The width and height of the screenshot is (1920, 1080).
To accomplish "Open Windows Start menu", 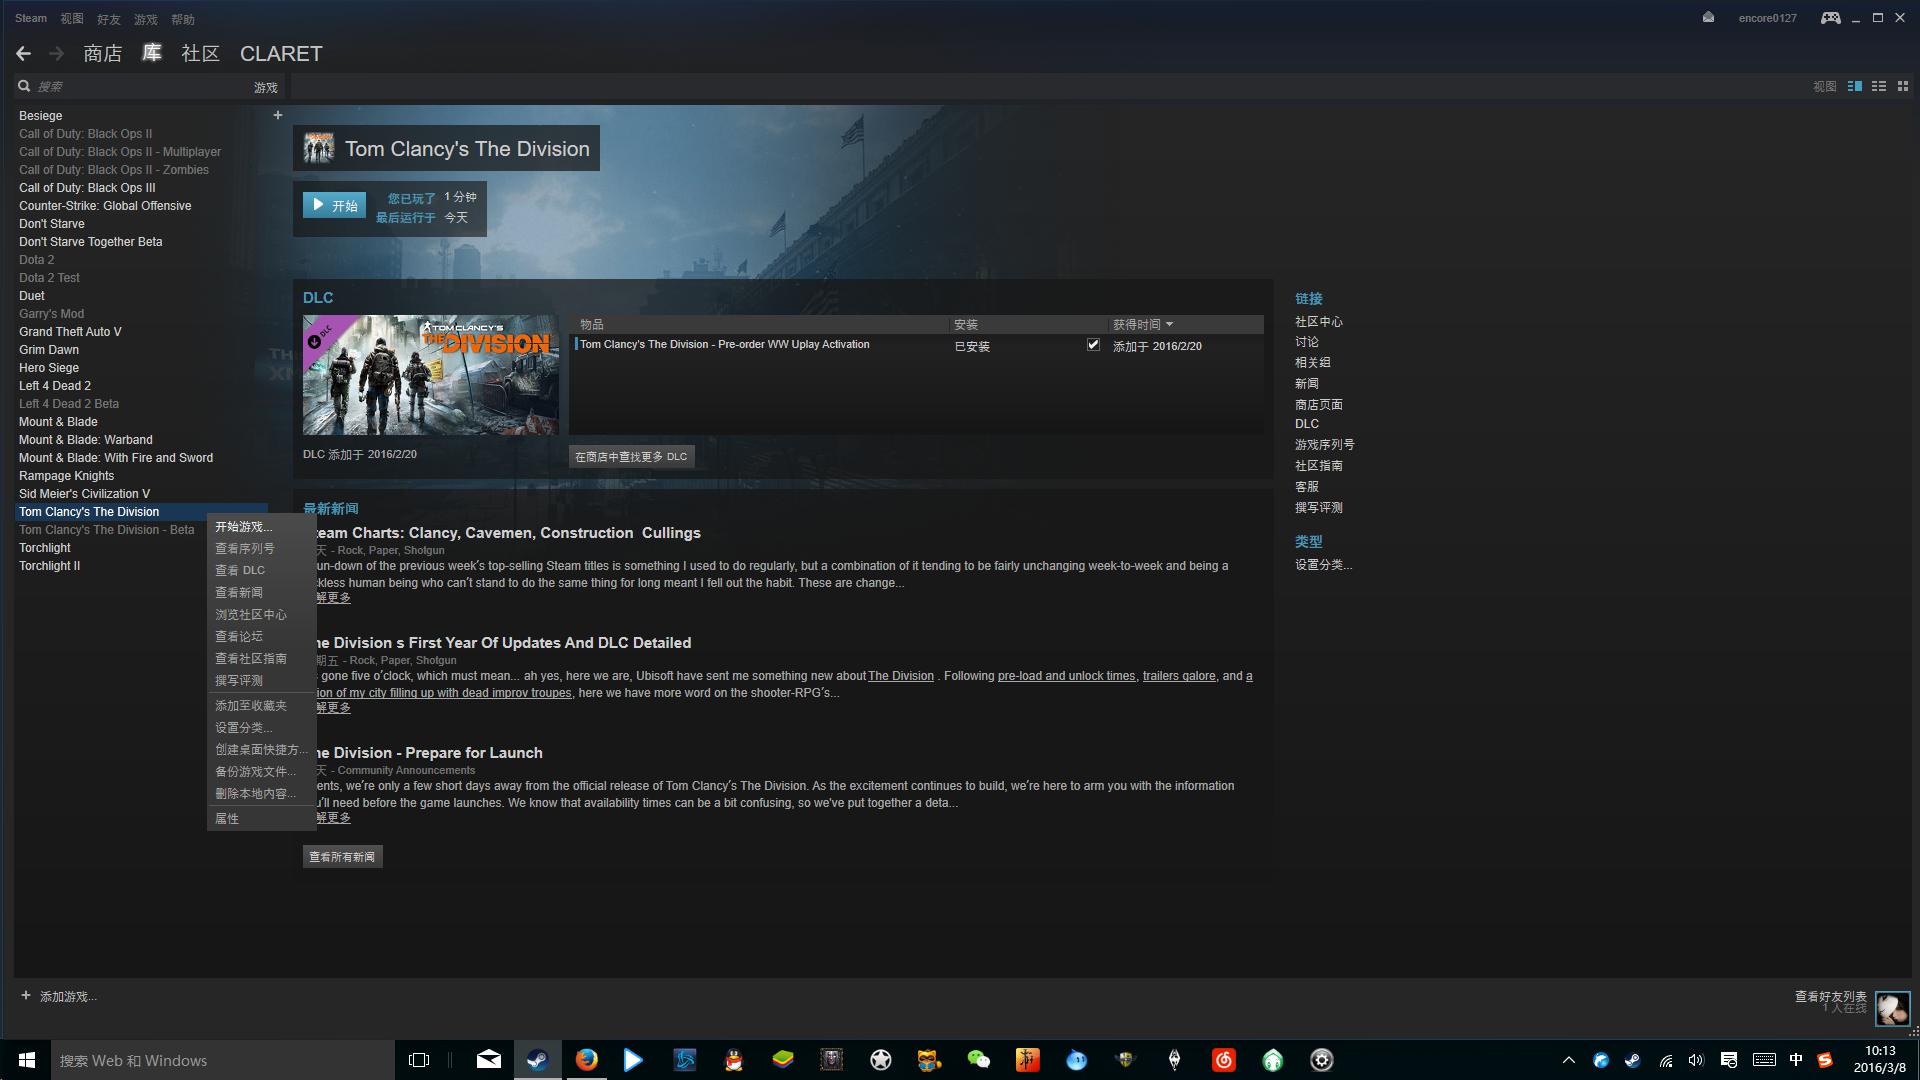I will point(26,1060).
